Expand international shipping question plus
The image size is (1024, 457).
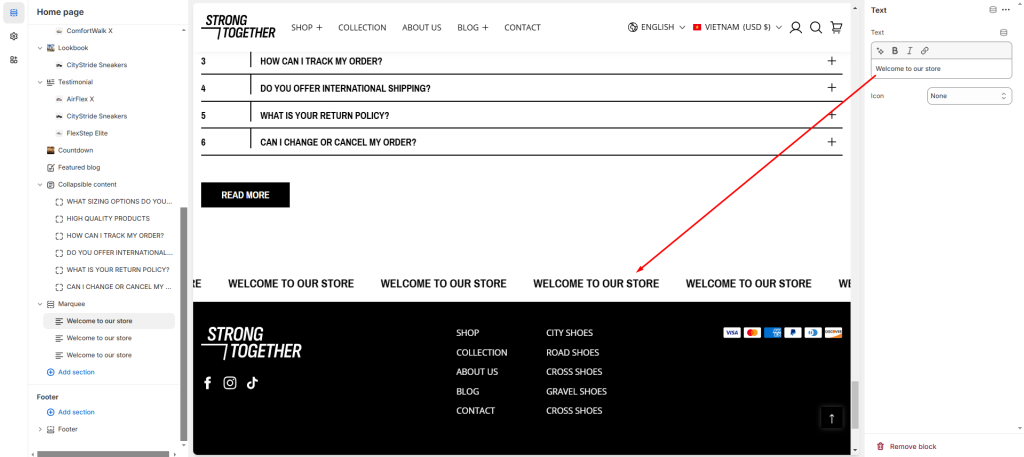coord(831,87)
